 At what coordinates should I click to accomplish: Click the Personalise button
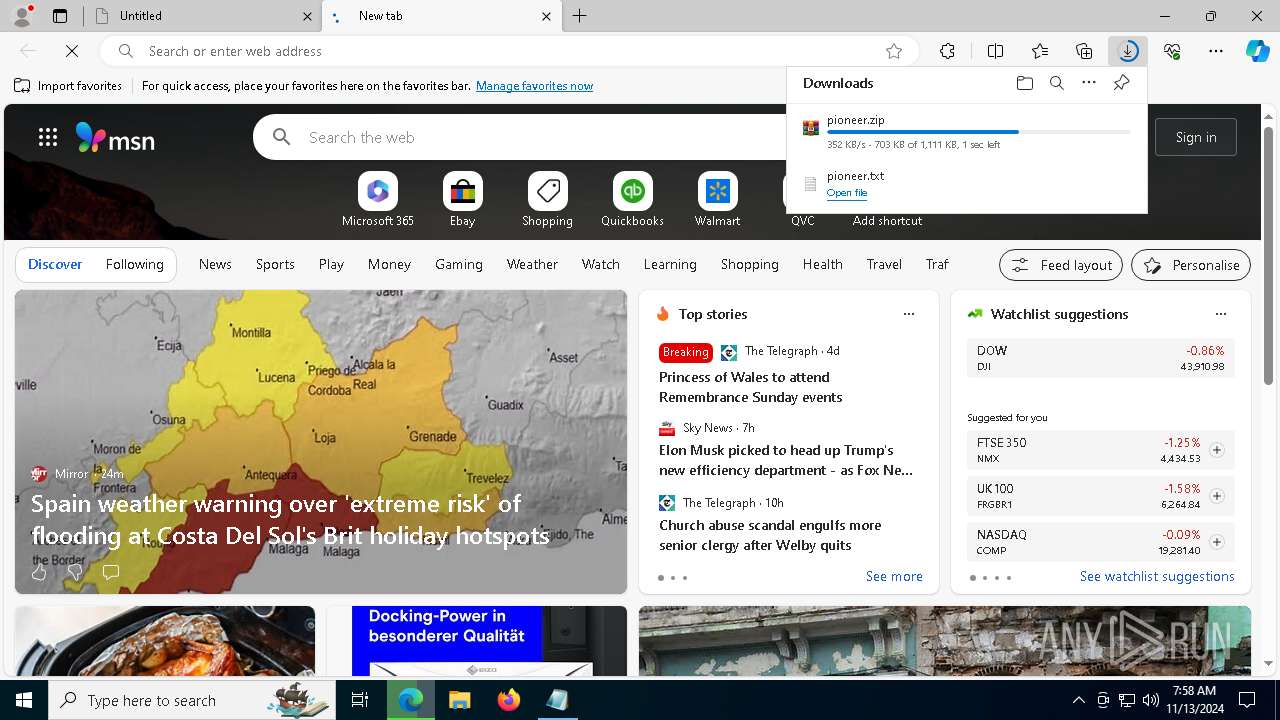[1191, 265]
